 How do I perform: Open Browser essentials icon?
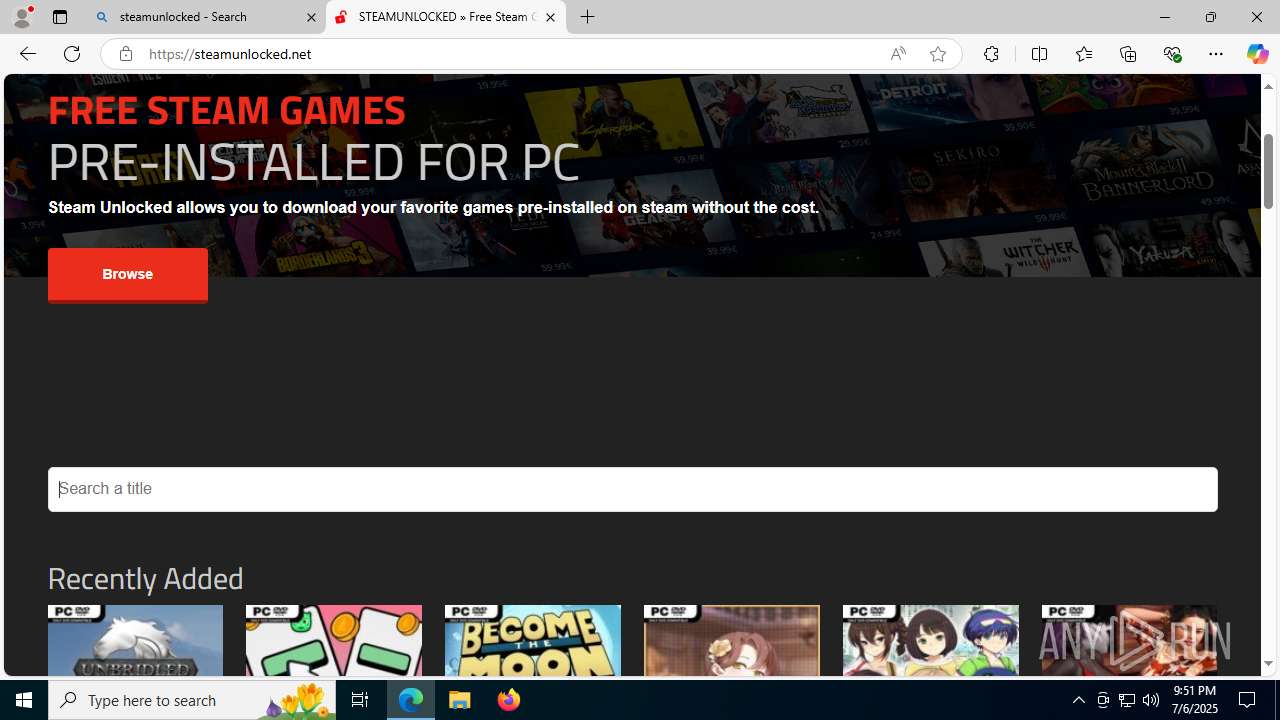click(1172, 54)
